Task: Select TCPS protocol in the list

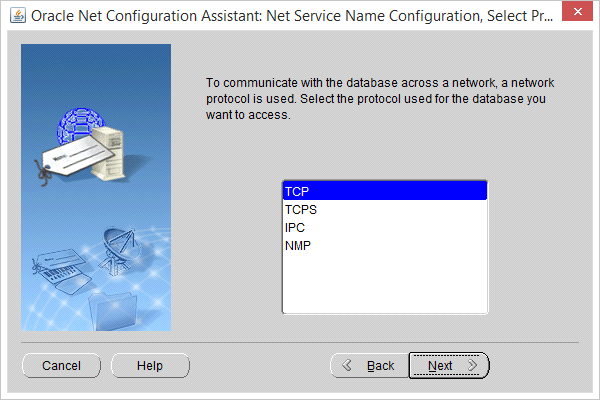Action: tap(385, 209)
